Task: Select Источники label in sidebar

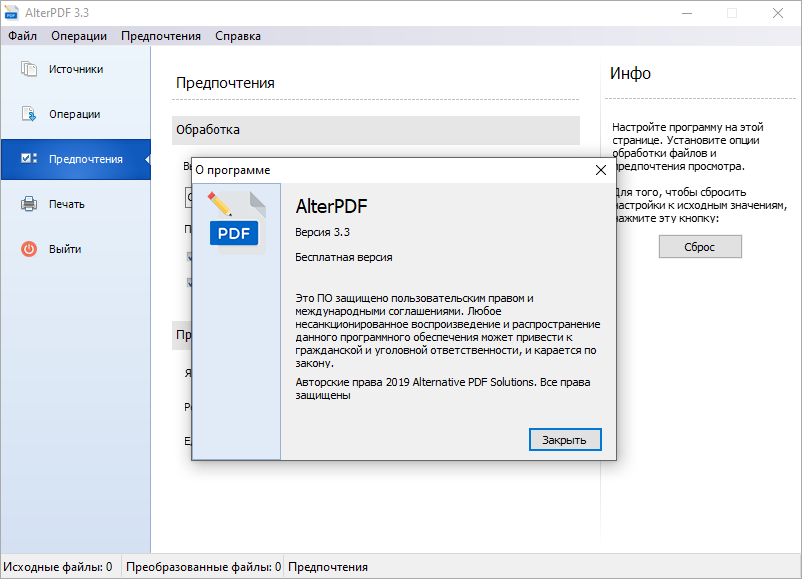Action: tap(76, 70)
